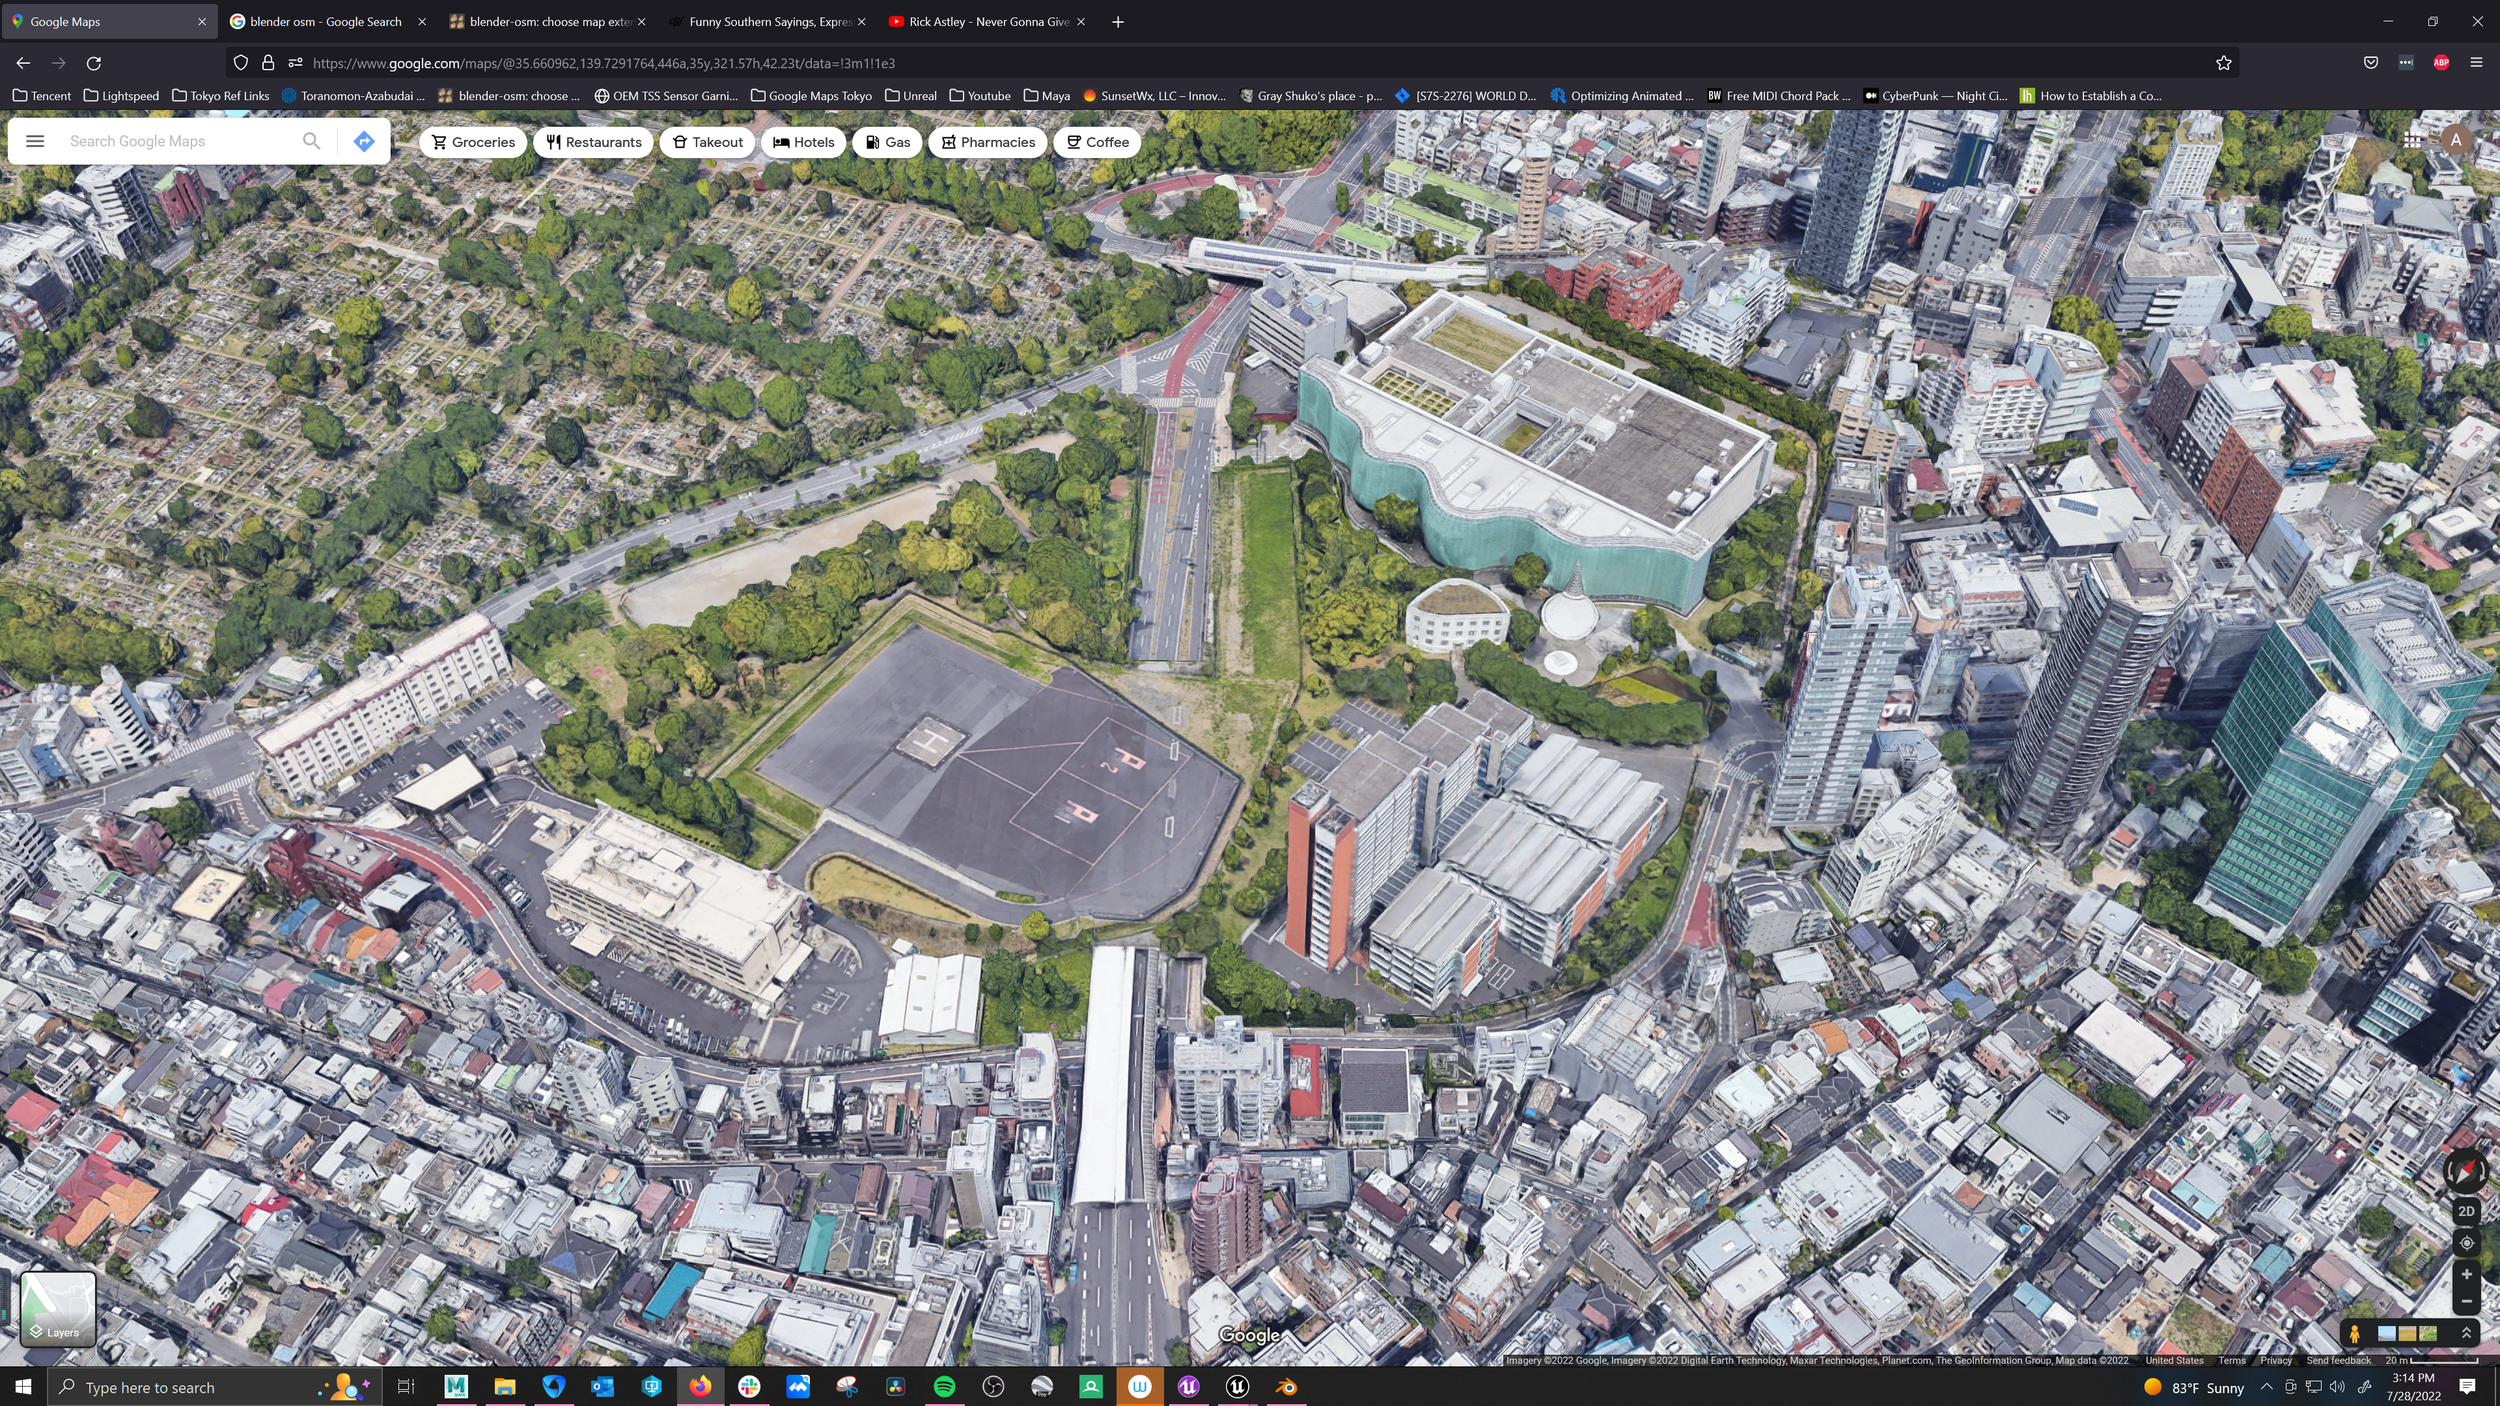
Task: Zoom out with the minus button
Action: point(2466,1301)
